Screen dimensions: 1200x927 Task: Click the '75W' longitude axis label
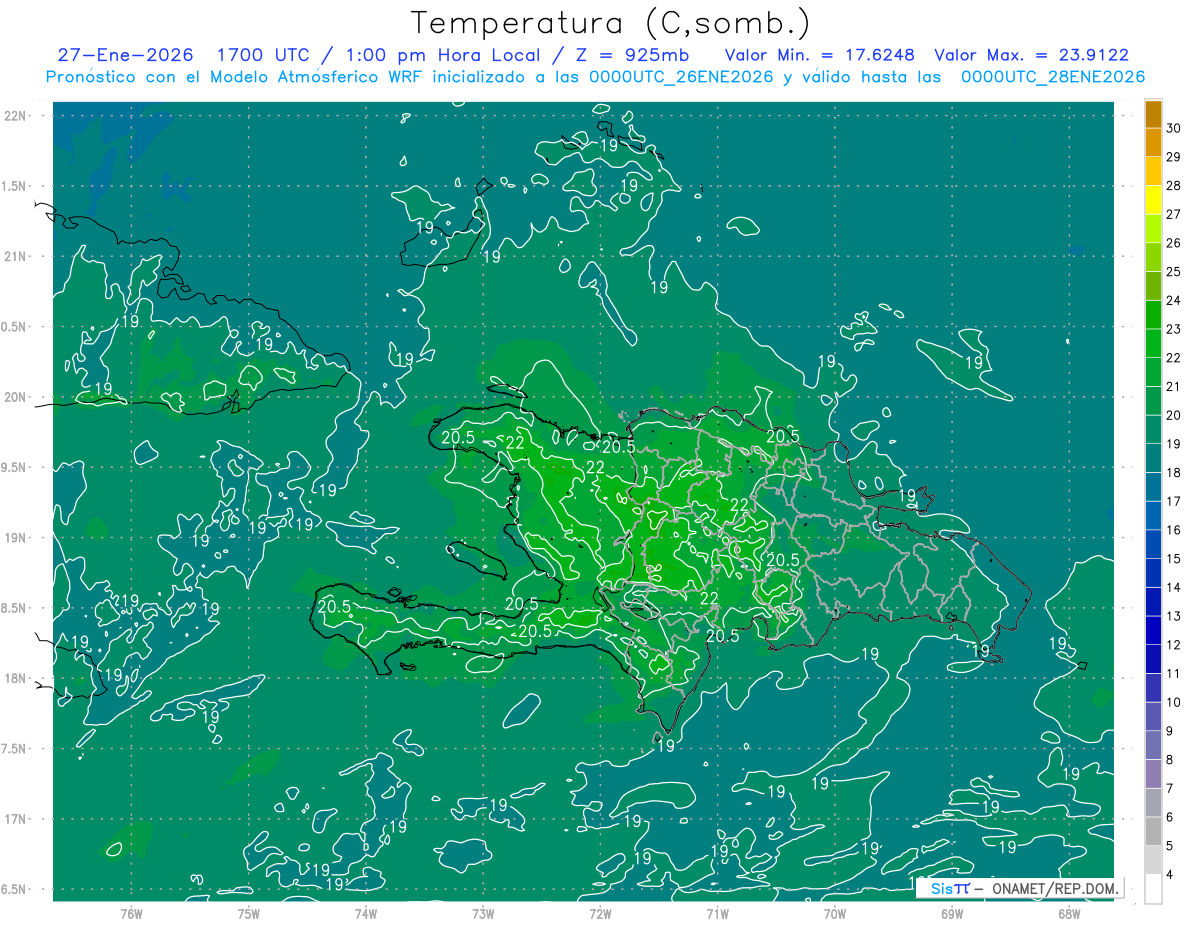tap(249, 914)
